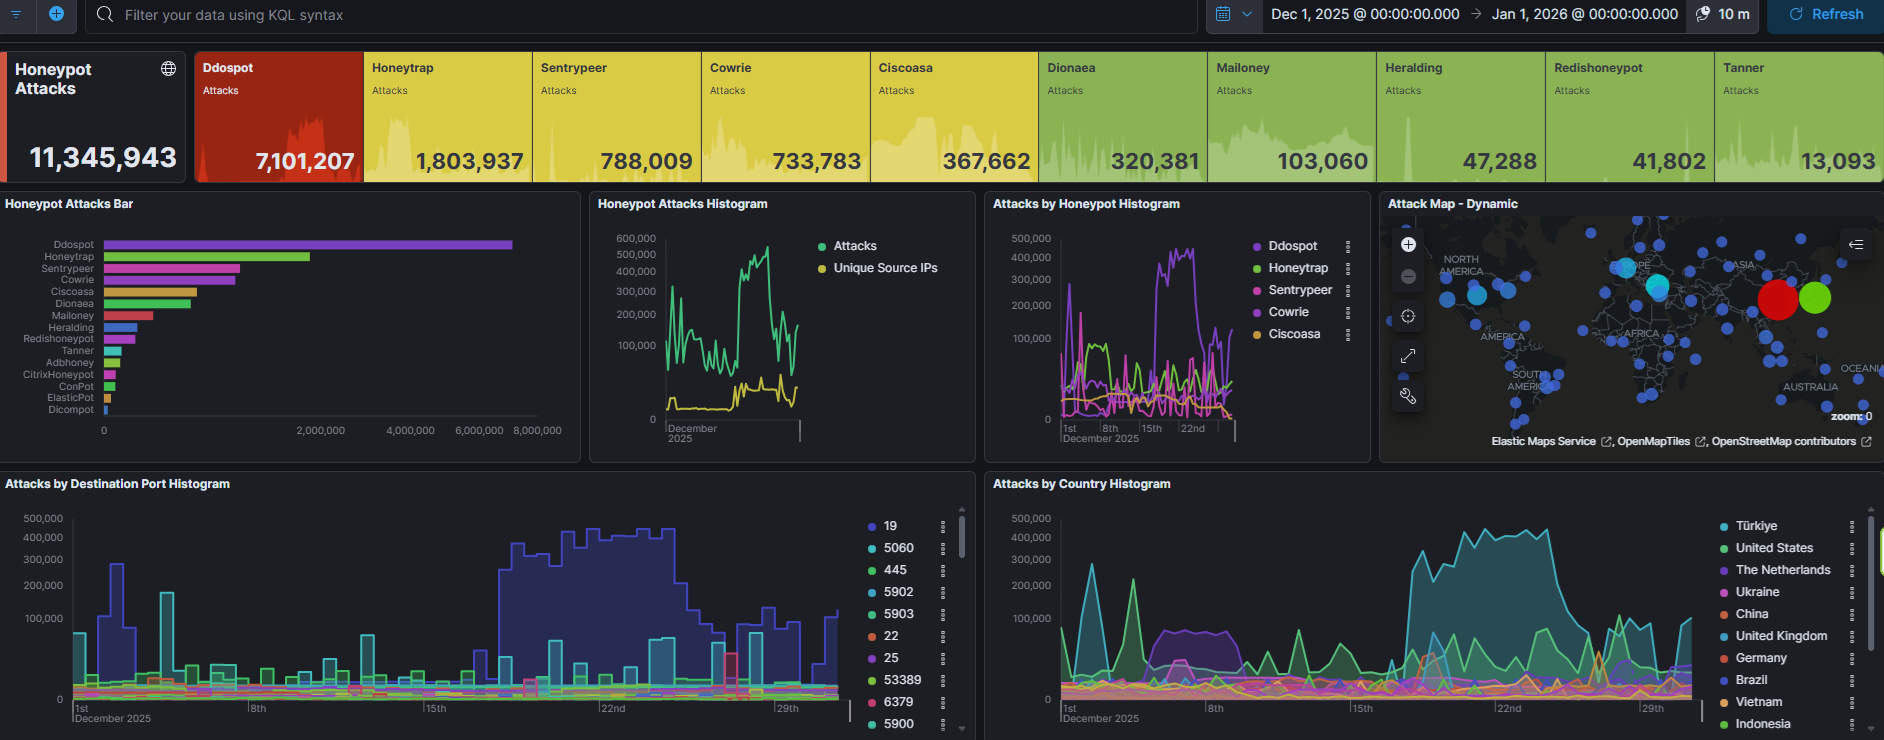Click the map fit-to-data bounds icon
Viewport: 1884px width, 740px height.
click(x=1408, y=316)
